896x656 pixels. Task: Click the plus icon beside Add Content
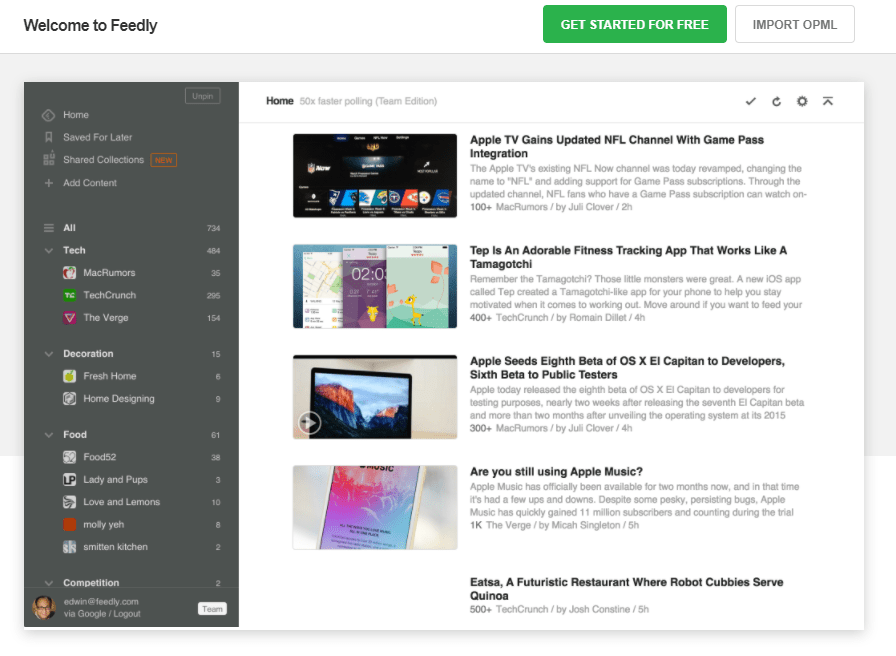pyautogui.click(x=49, y=183)
